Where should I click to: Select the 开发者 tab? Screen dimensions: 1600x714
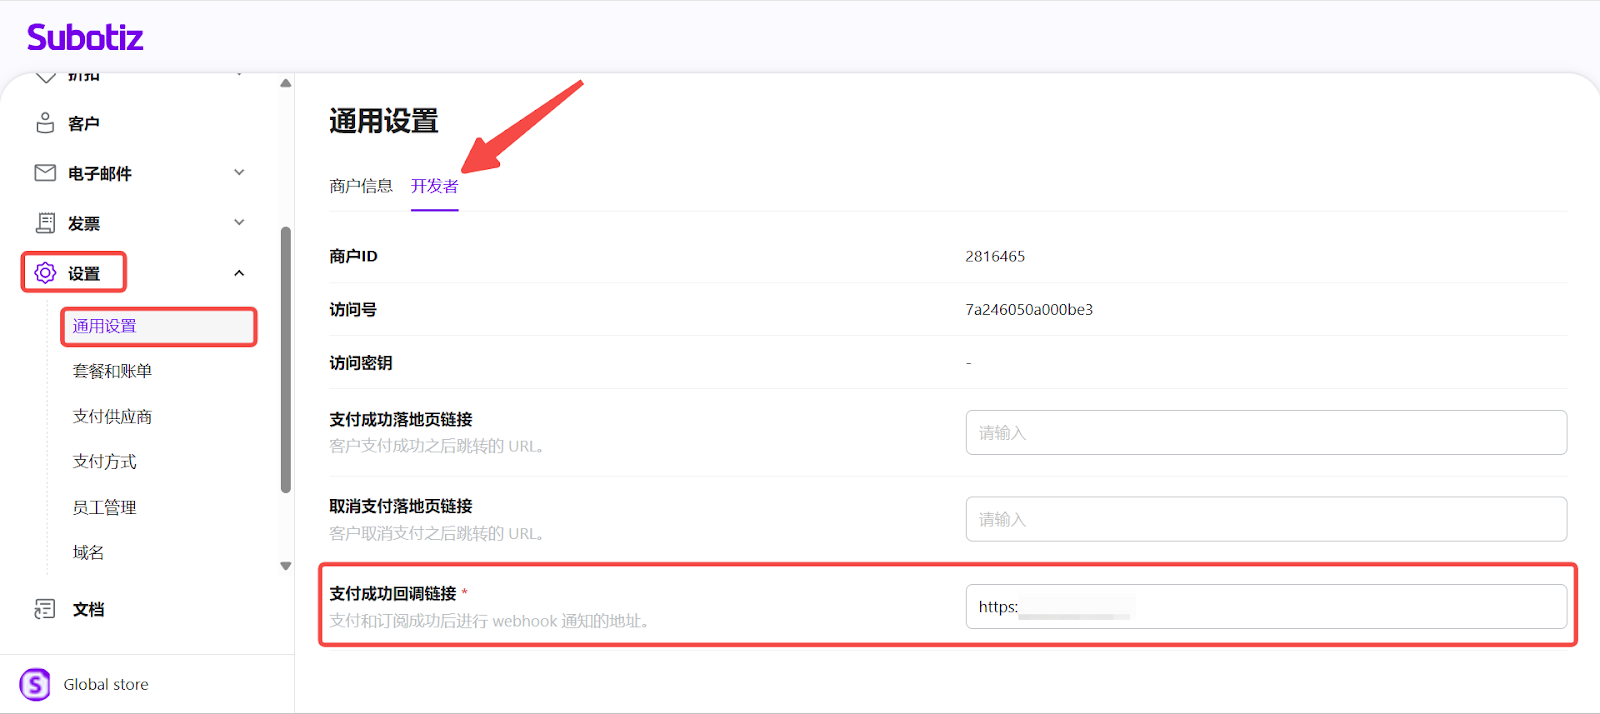(x=434, y=186)
